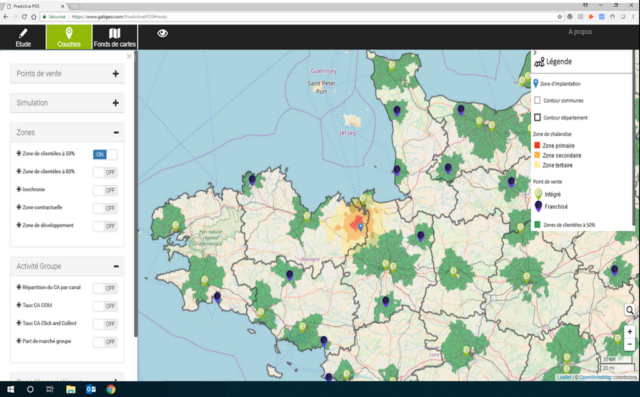Screen dimensions: 640x397
Task: Collapse the Légende panel with its chevron
Action: click(535, 53)
